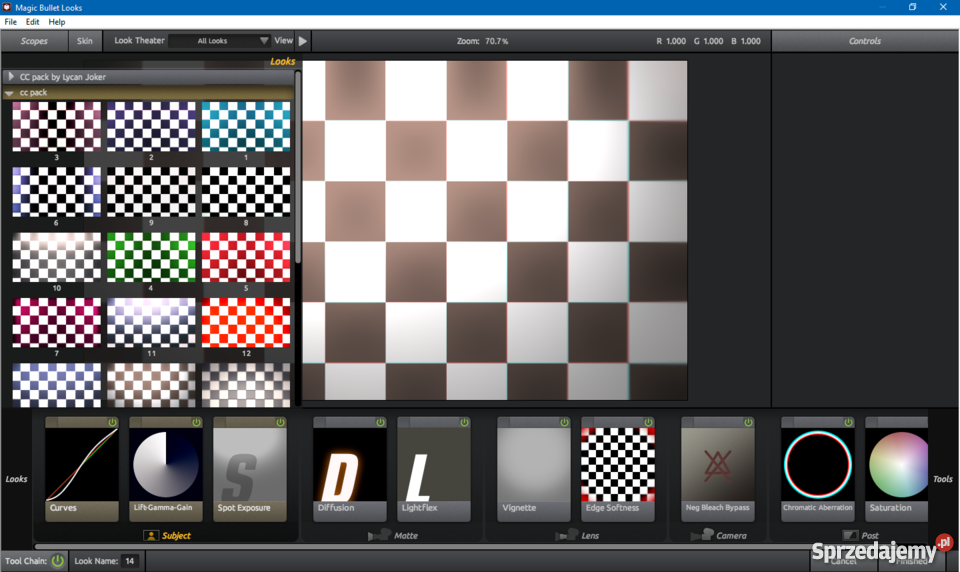
Task: Open the Lift-Gamma-Gain tool
Action: 166,466
